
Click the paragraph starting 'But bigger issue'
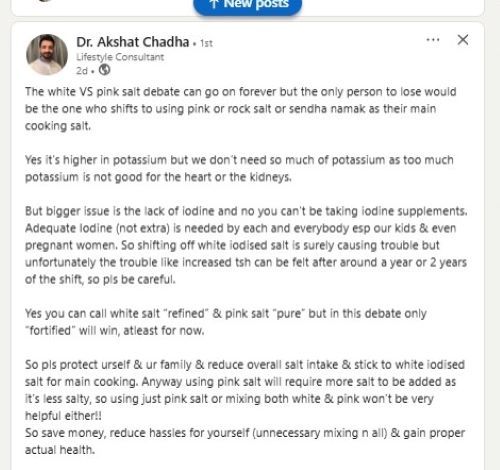[x=246, y=245]
